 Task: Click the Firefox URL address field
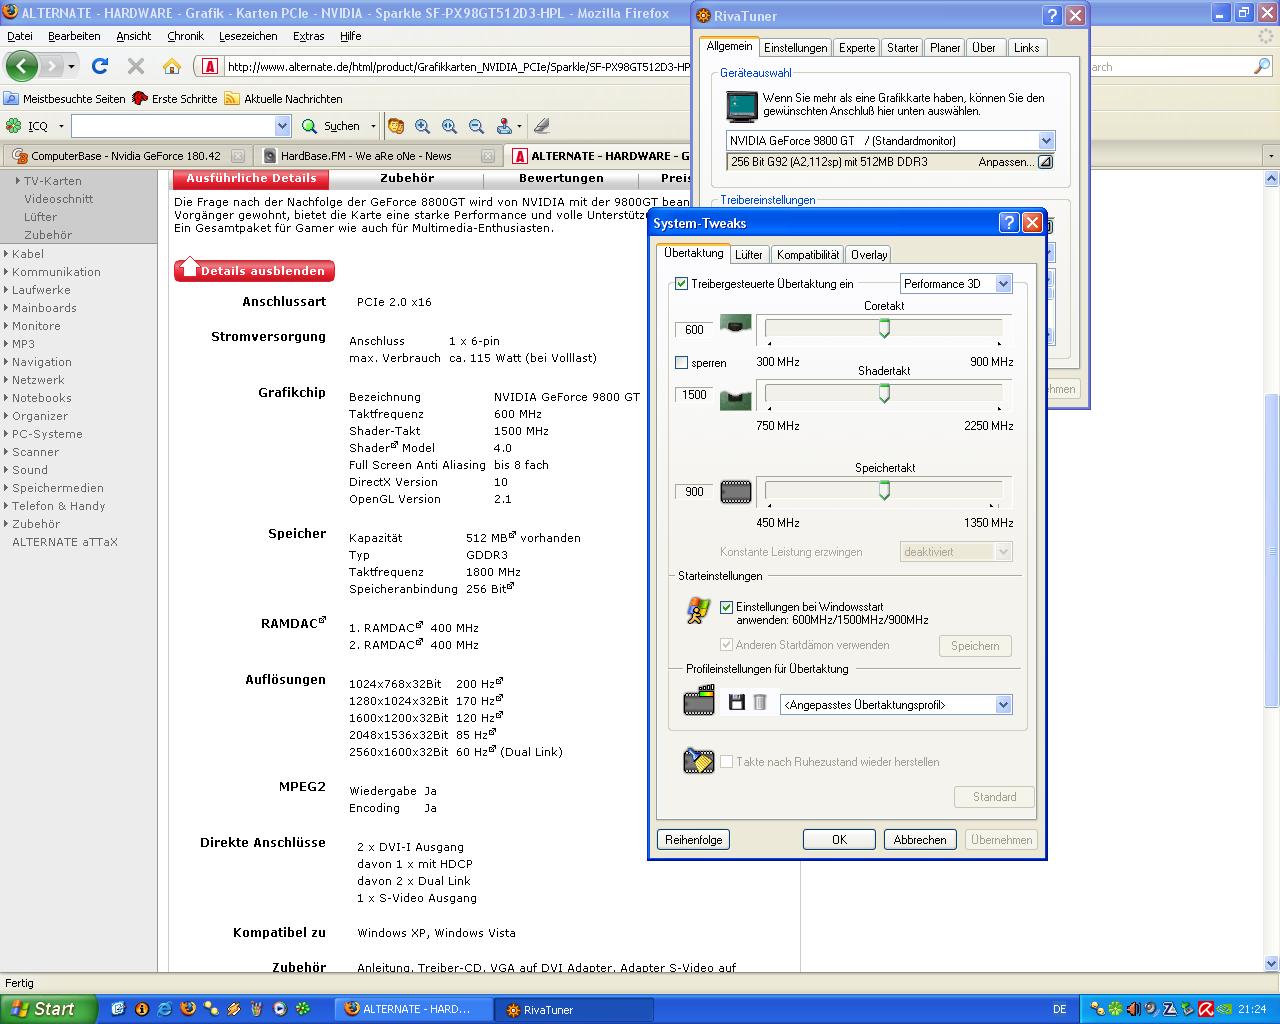click(456, 67)
